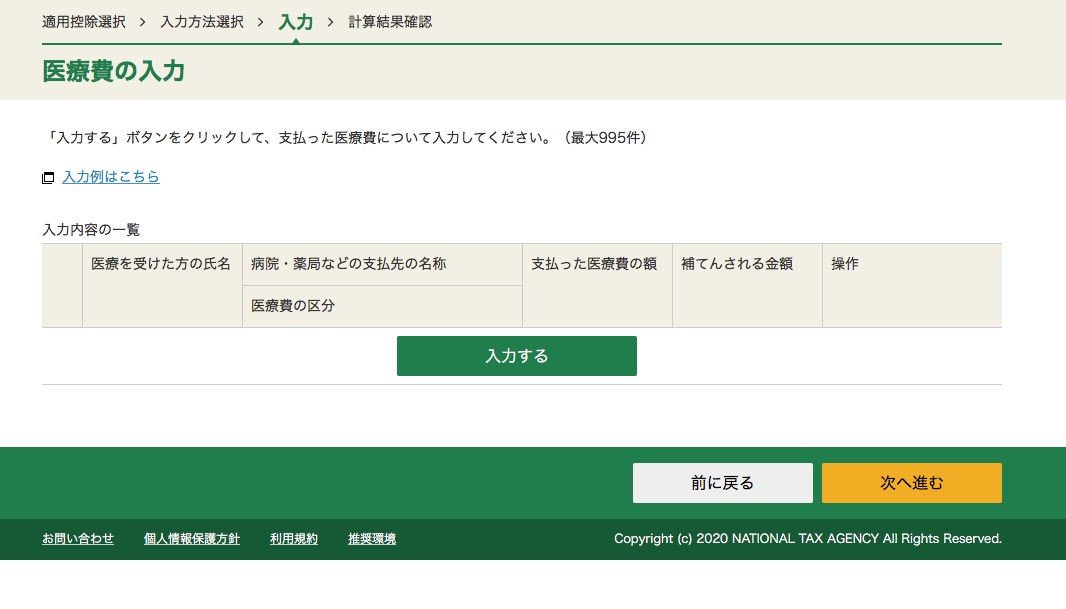Open the 利用規約 footer link
1066x609 pixels.
tap(294, 539)
